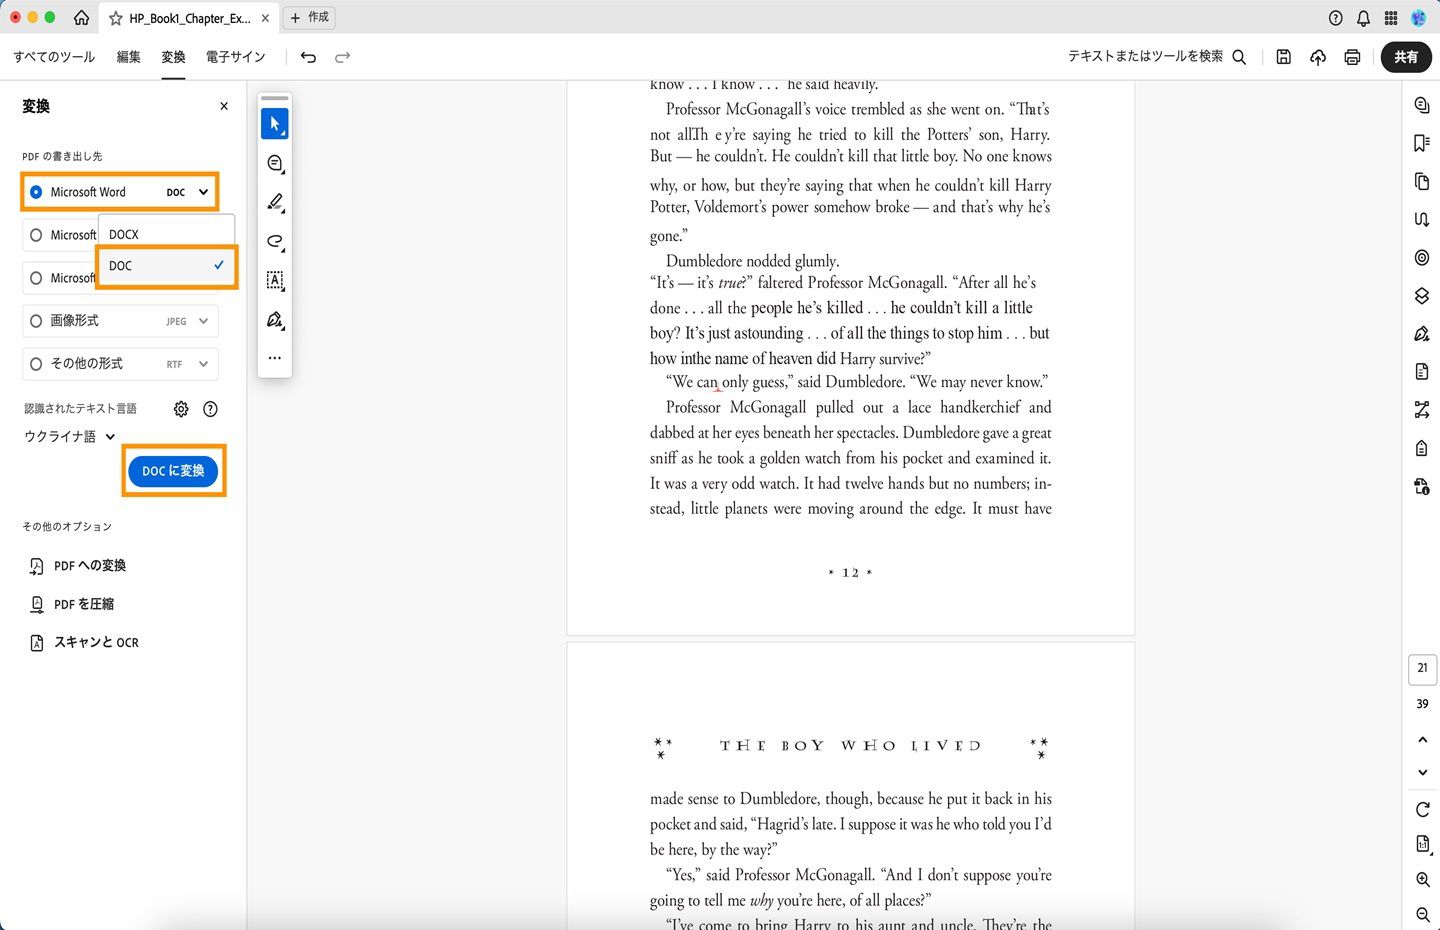Viewport: 1440px width, 930px height.
Task: Select the Microsoft Word export radio button
Action: click(36, 191)
